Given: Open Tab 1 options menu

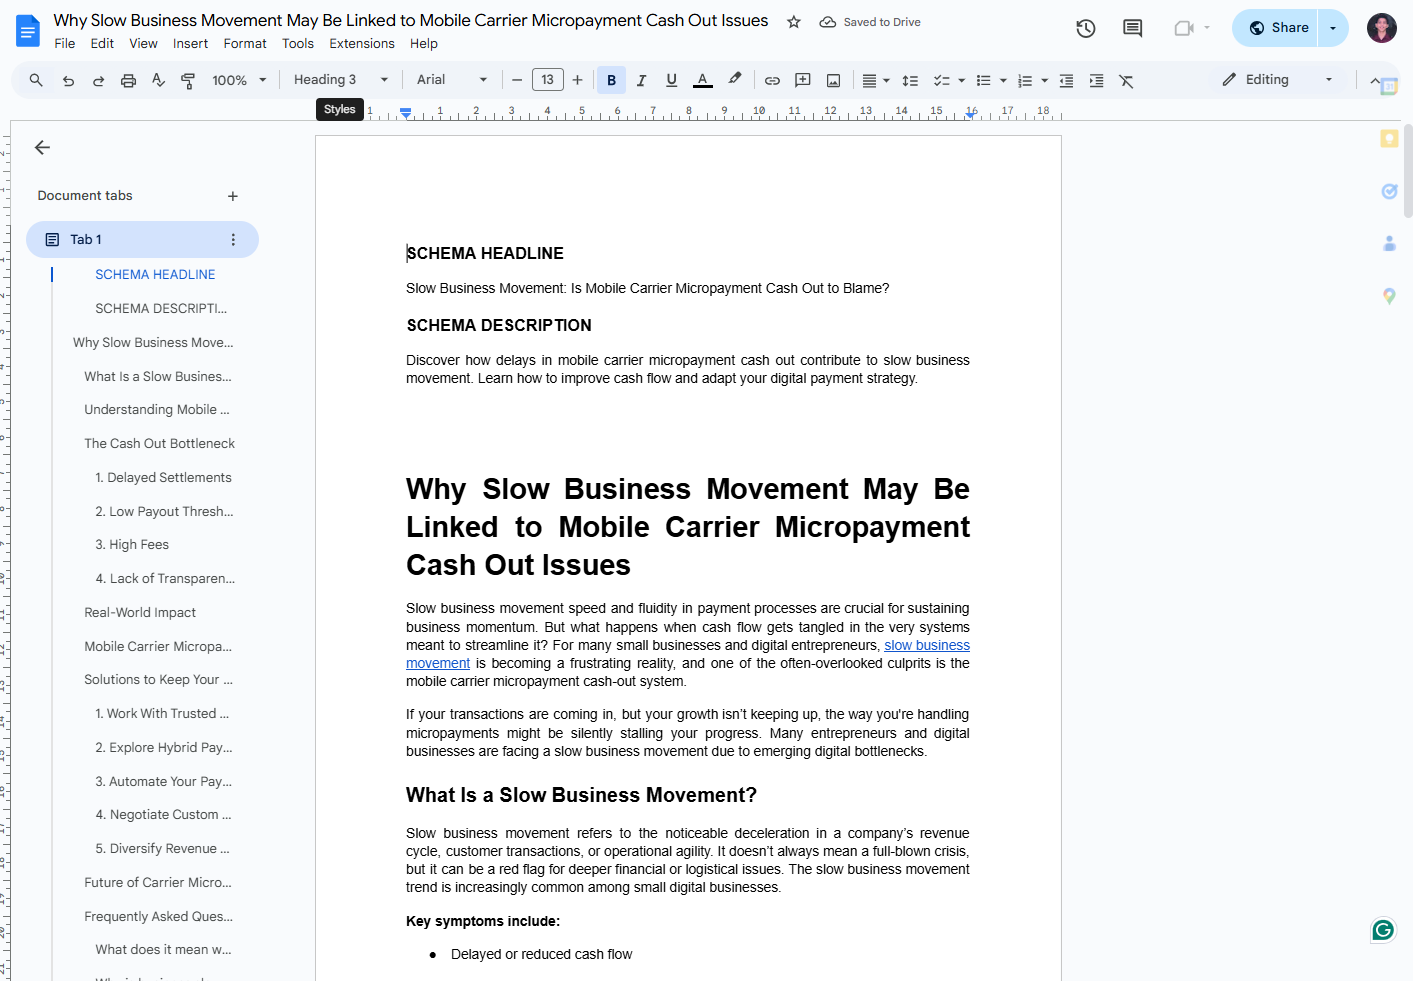Looking at the screenshot, I should [233, 240].
